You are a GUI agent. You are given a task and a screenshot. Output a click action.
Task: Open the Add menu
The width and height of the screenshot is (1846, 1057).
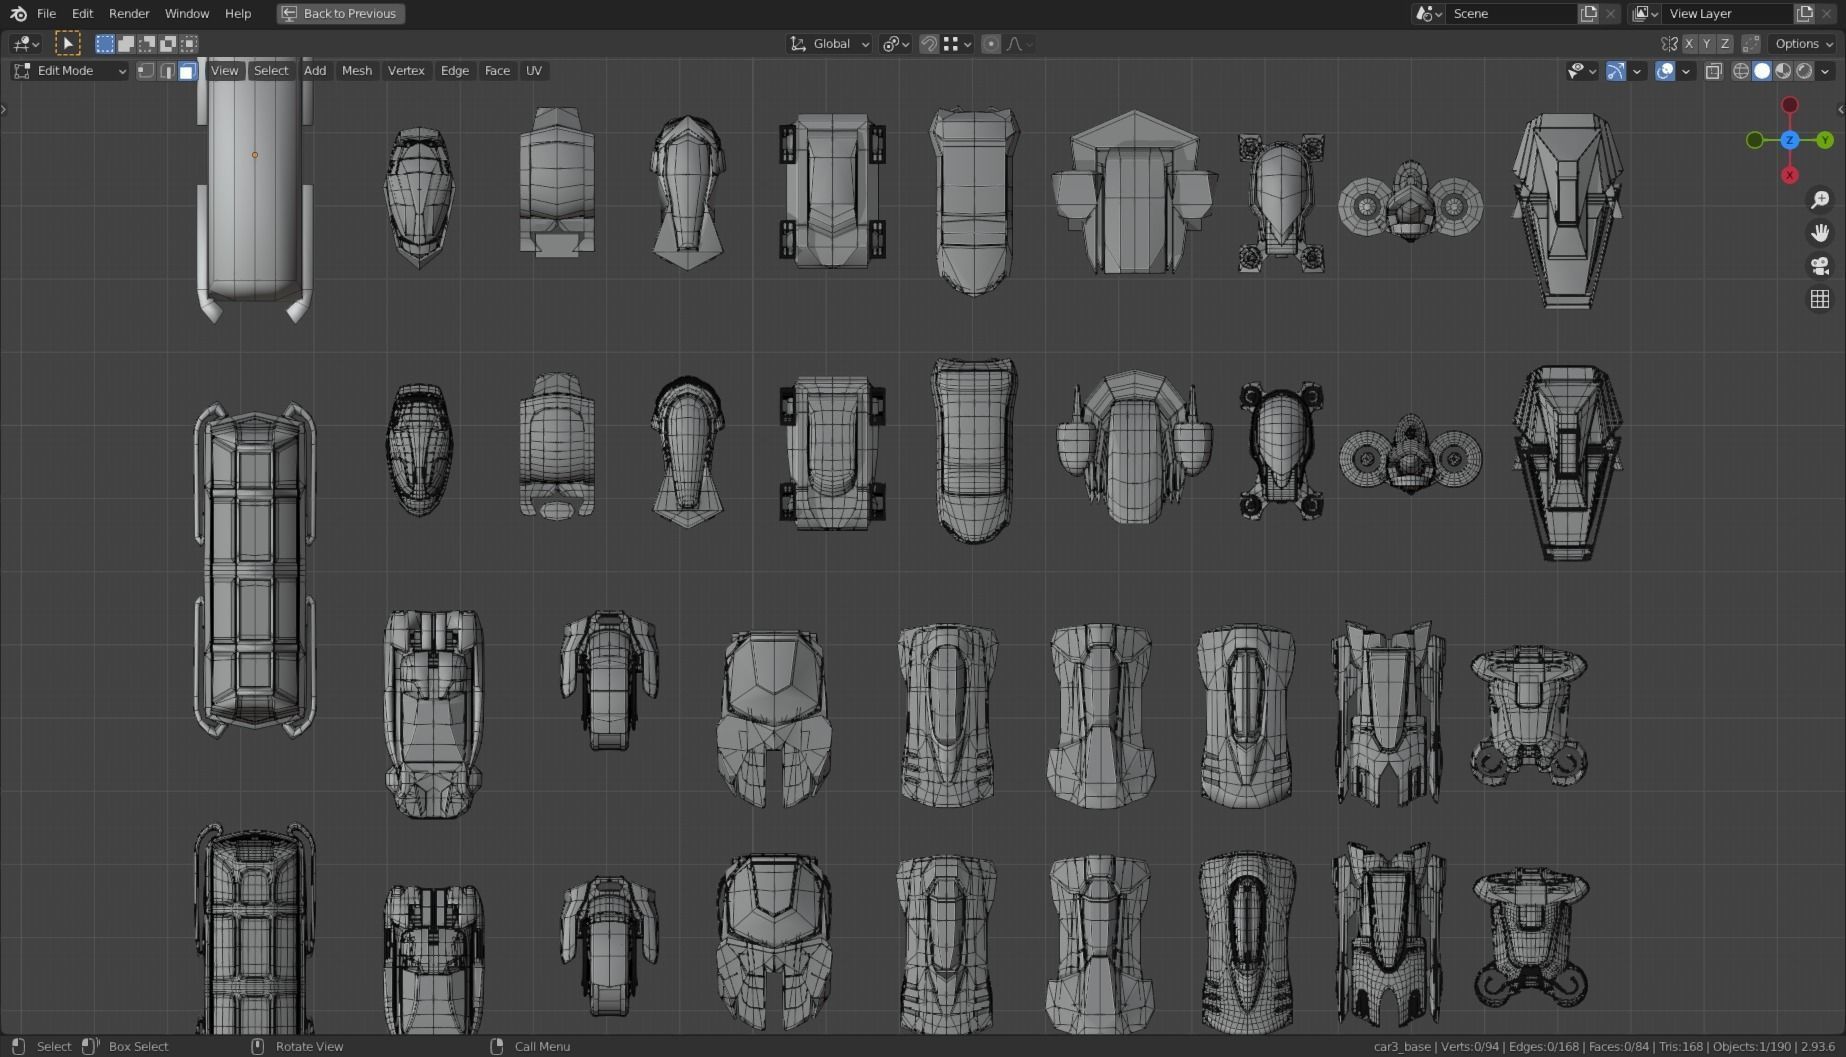coord(314,71)
